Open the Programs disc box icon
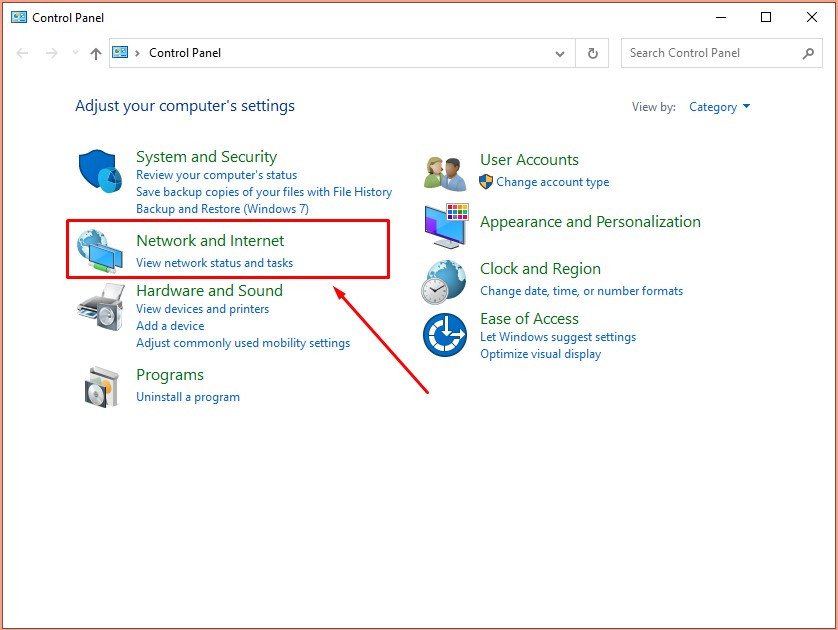 pos(100,386)
